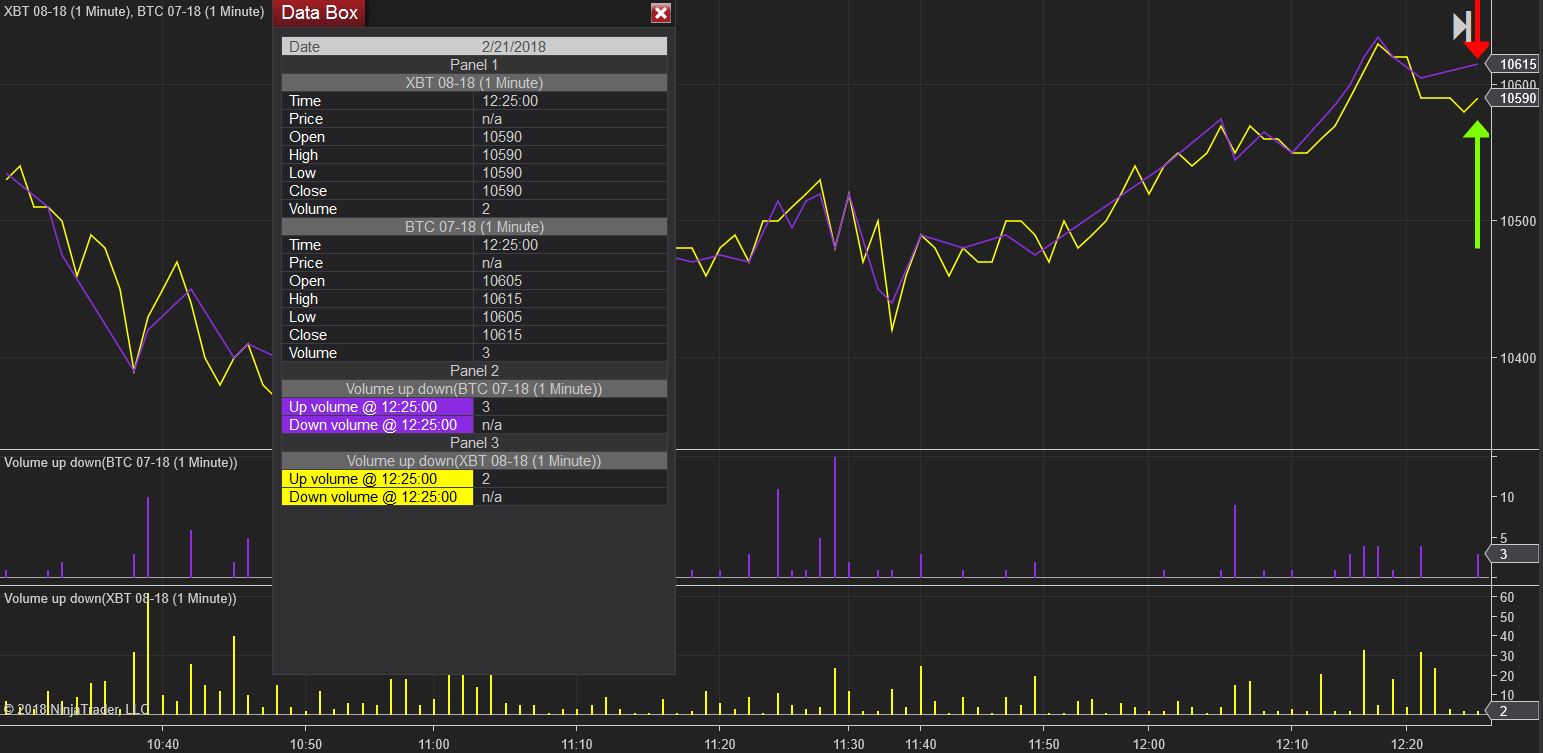This screenshot has width=1543, height=753.
Task: Click the 12:10 time axis label
Action: [1291, 744]
